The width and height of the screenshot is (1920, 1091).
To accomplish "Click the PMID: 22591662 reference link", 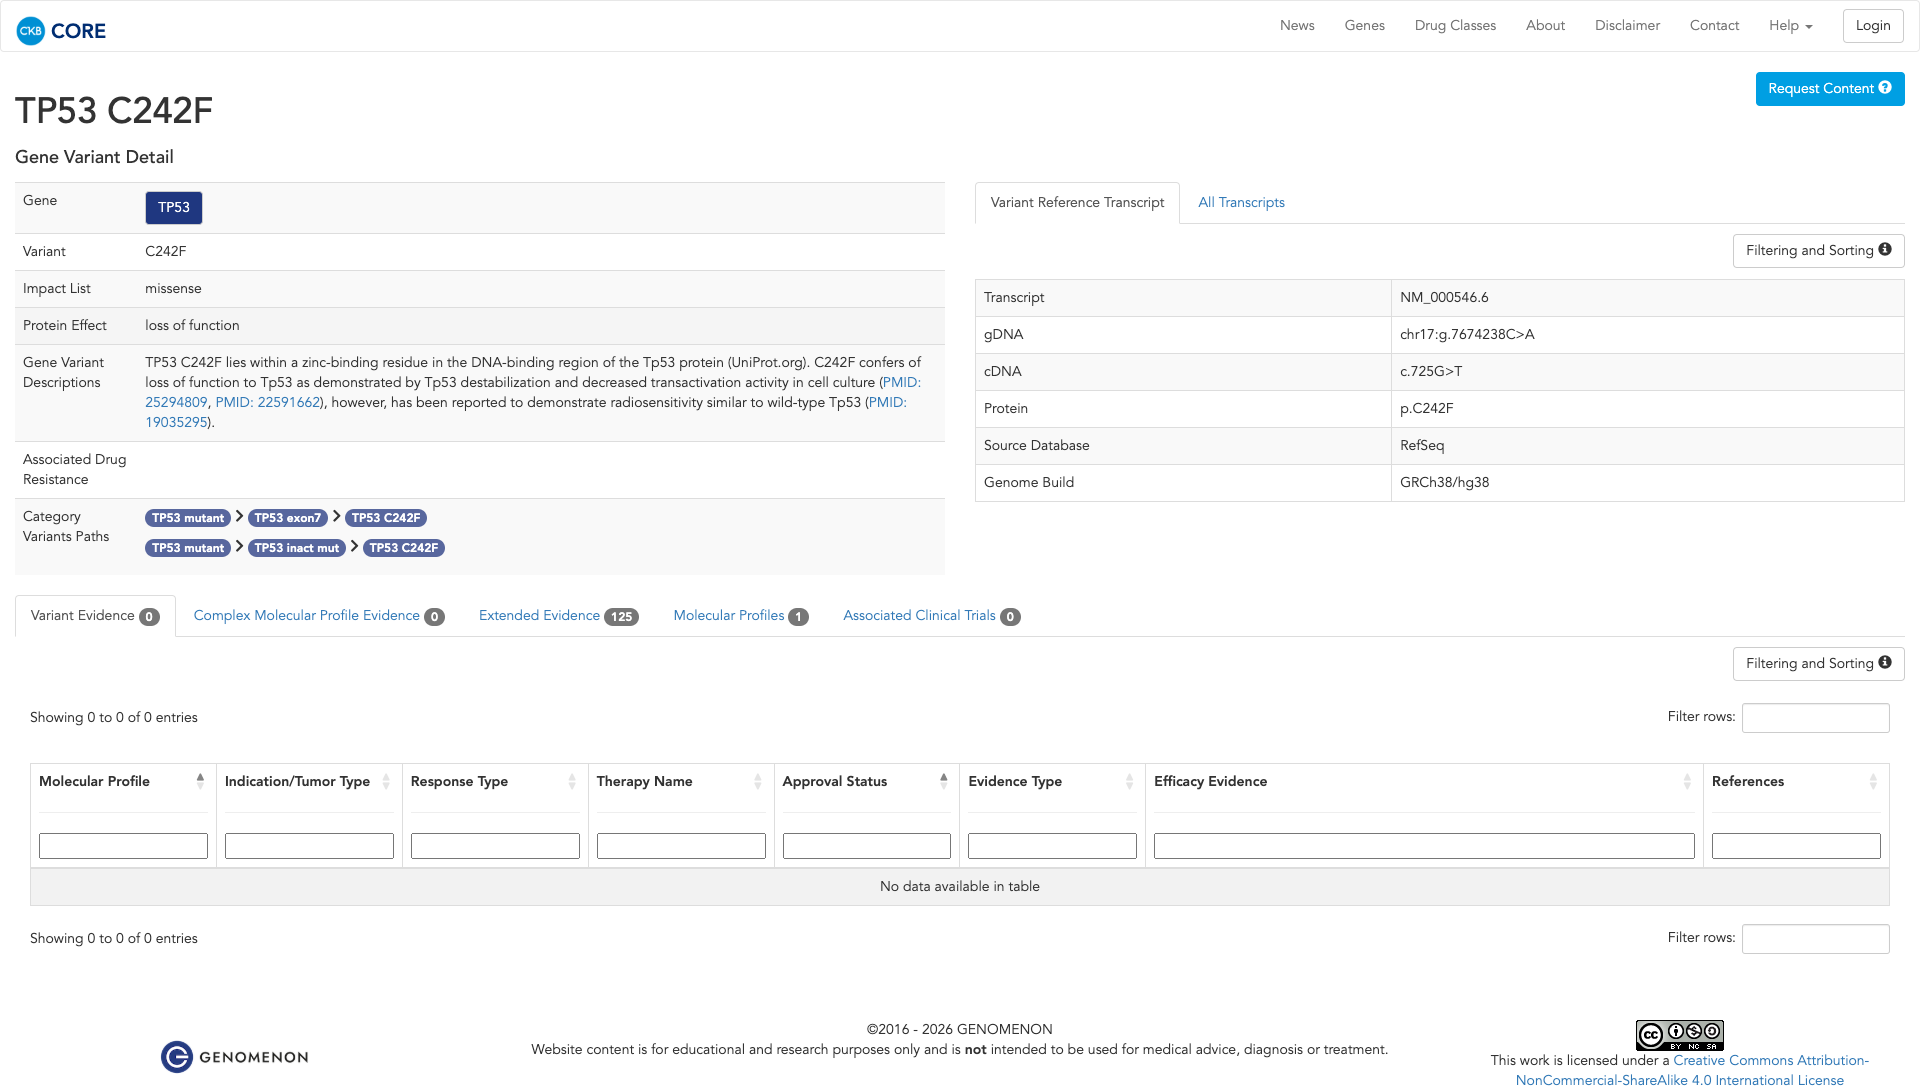I will coord(267,403).
